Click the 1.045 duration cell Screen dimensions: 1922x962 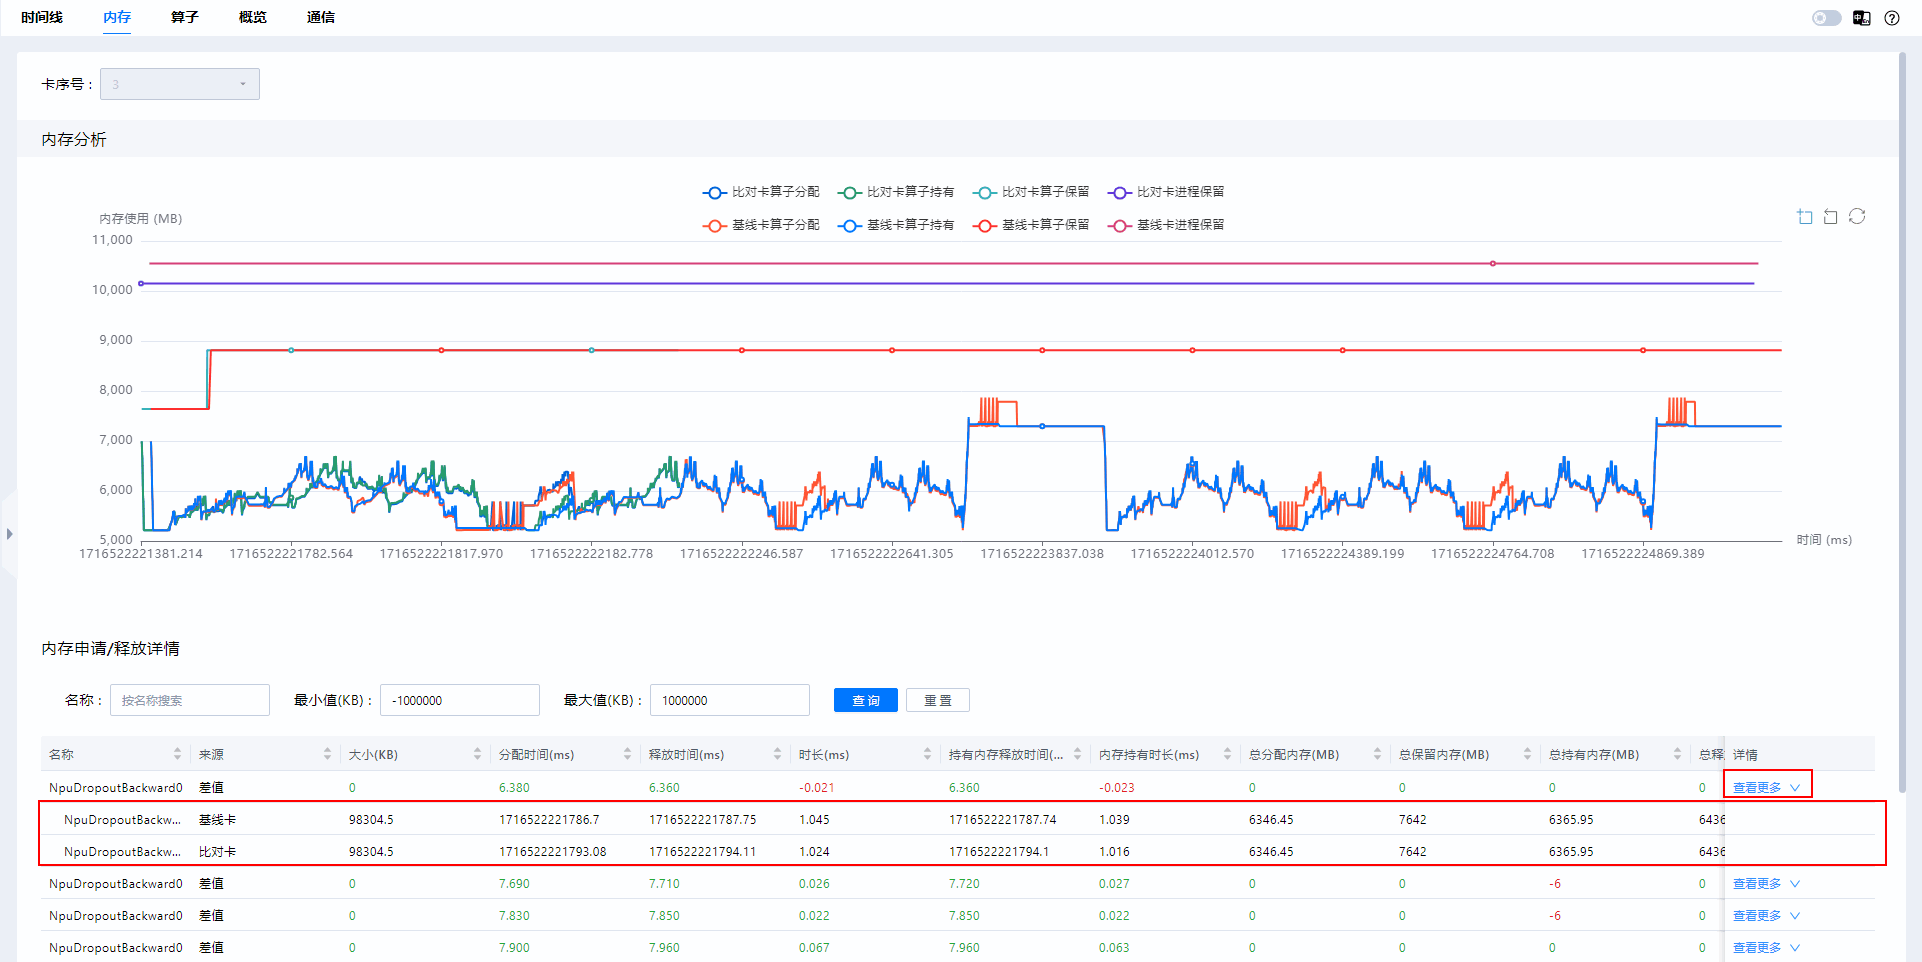coord(814,820)
